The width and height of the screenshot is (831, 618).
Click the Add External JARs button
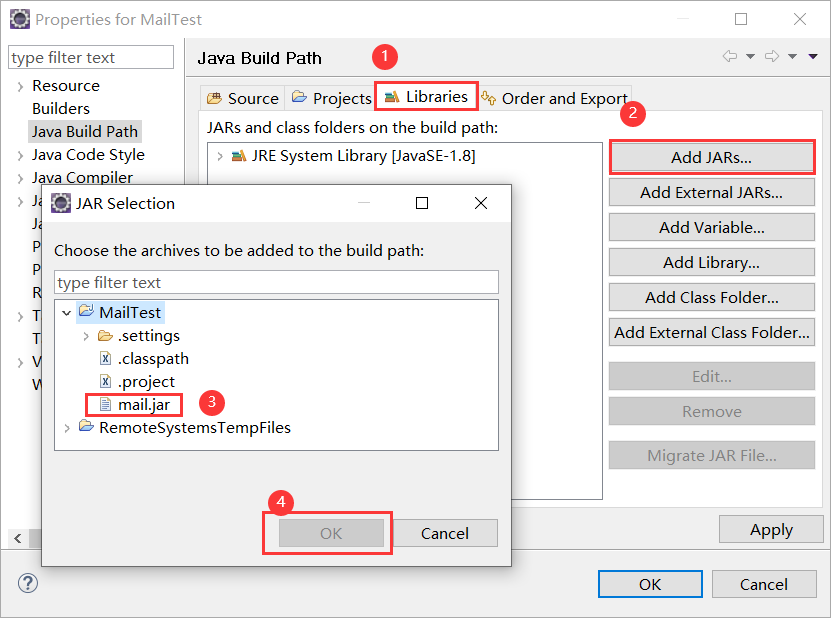[711, 192]
